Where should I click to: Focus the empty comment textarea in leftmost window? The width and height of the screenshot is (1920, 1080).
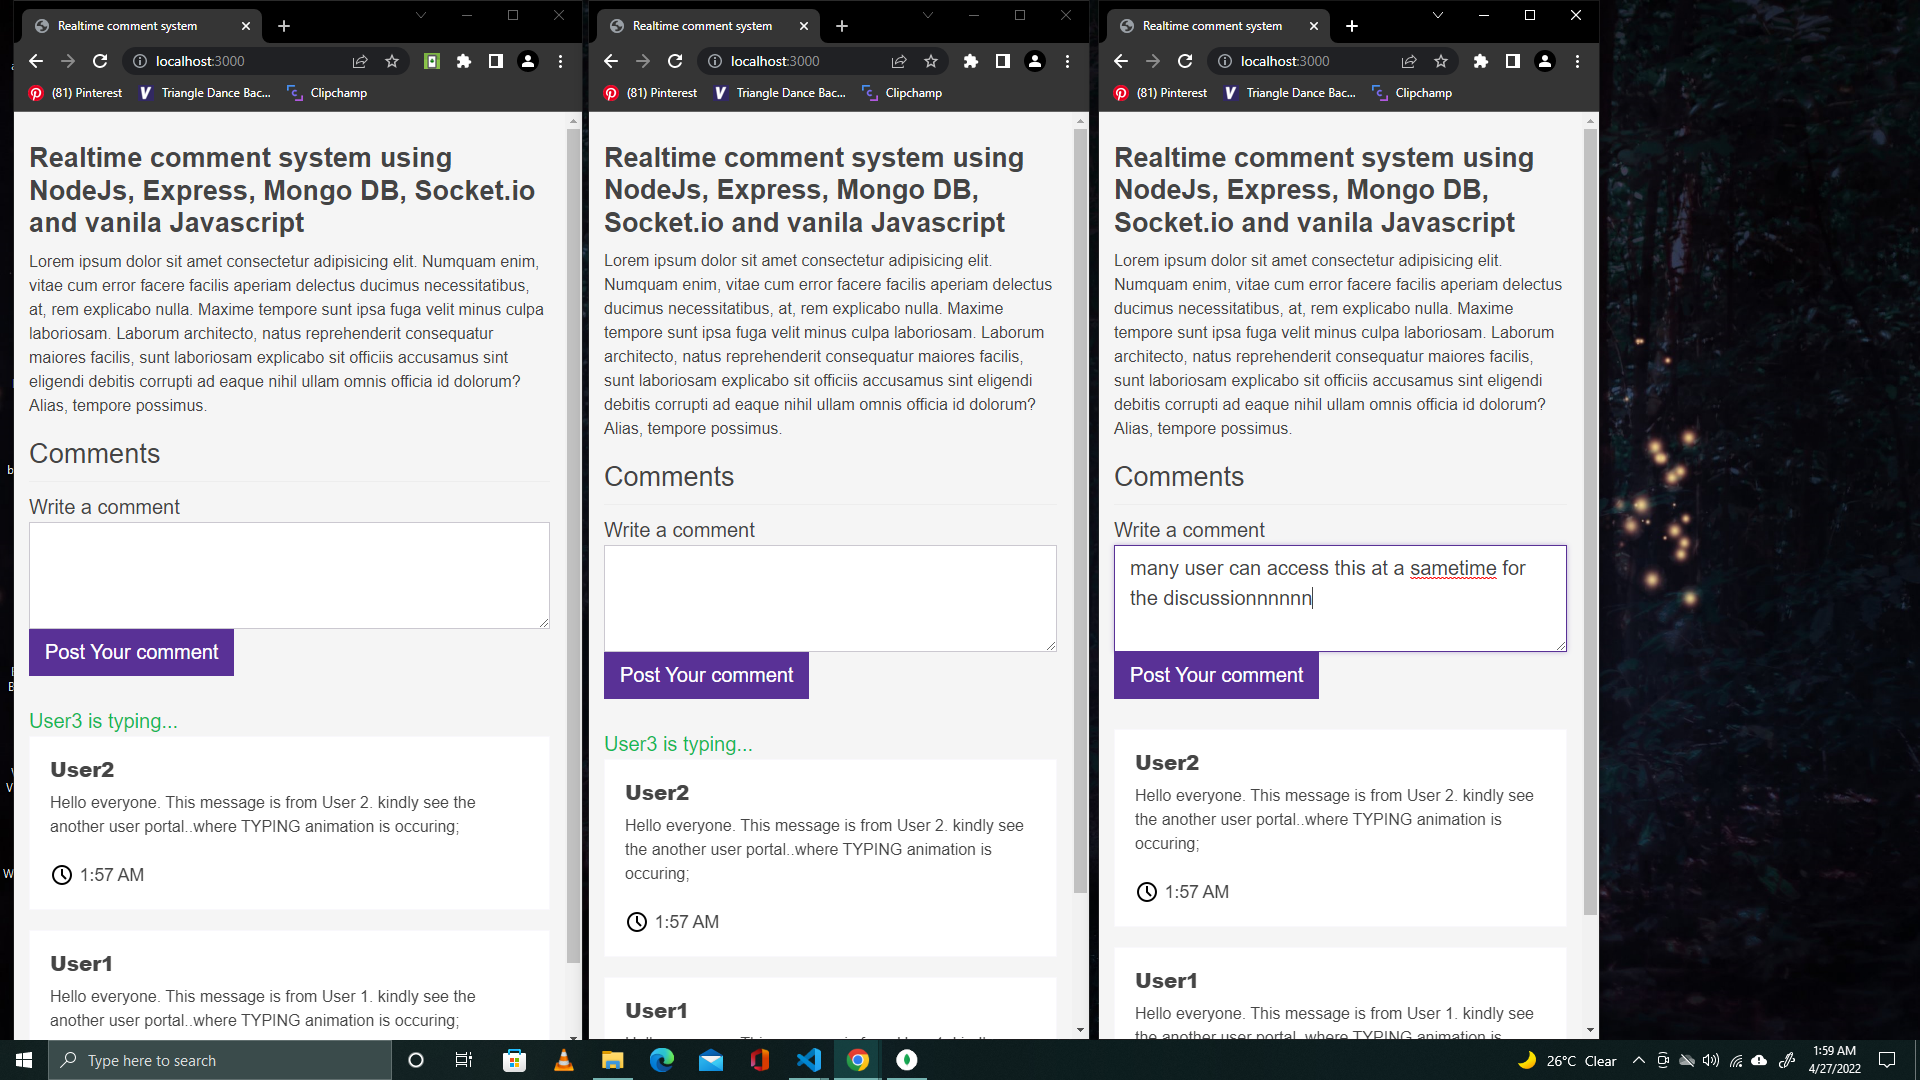[289, 575]
